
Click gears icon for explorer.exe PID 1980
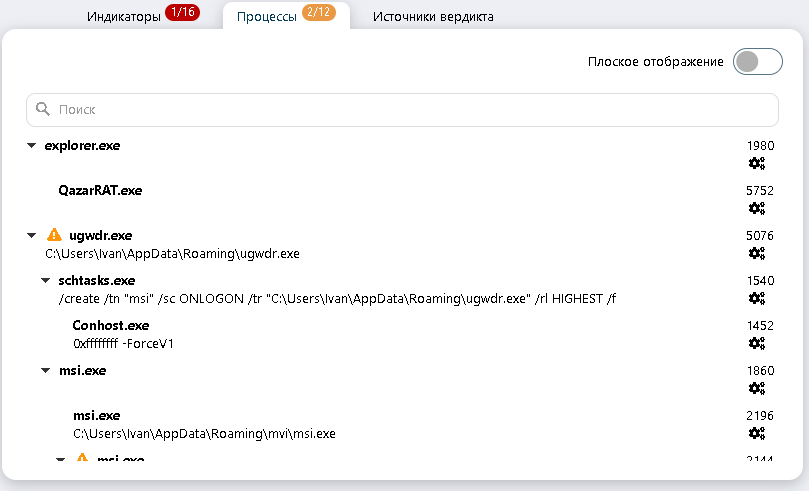point(757,163)
